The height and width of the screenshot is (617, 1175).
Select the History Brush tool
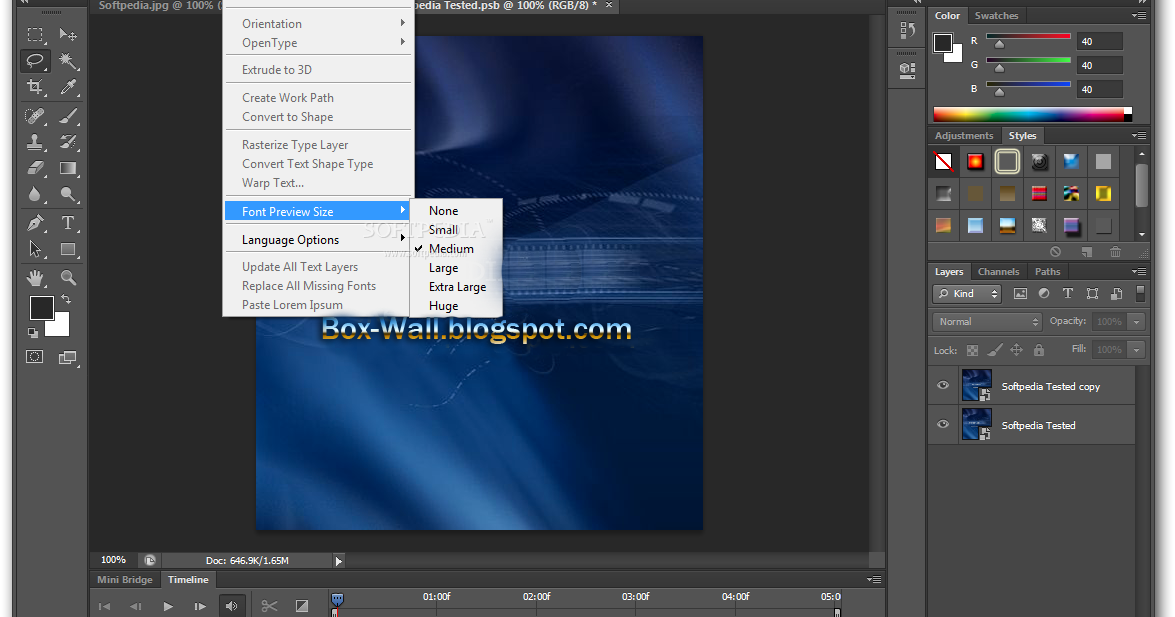pyautogui.click(x=68, y=142)
